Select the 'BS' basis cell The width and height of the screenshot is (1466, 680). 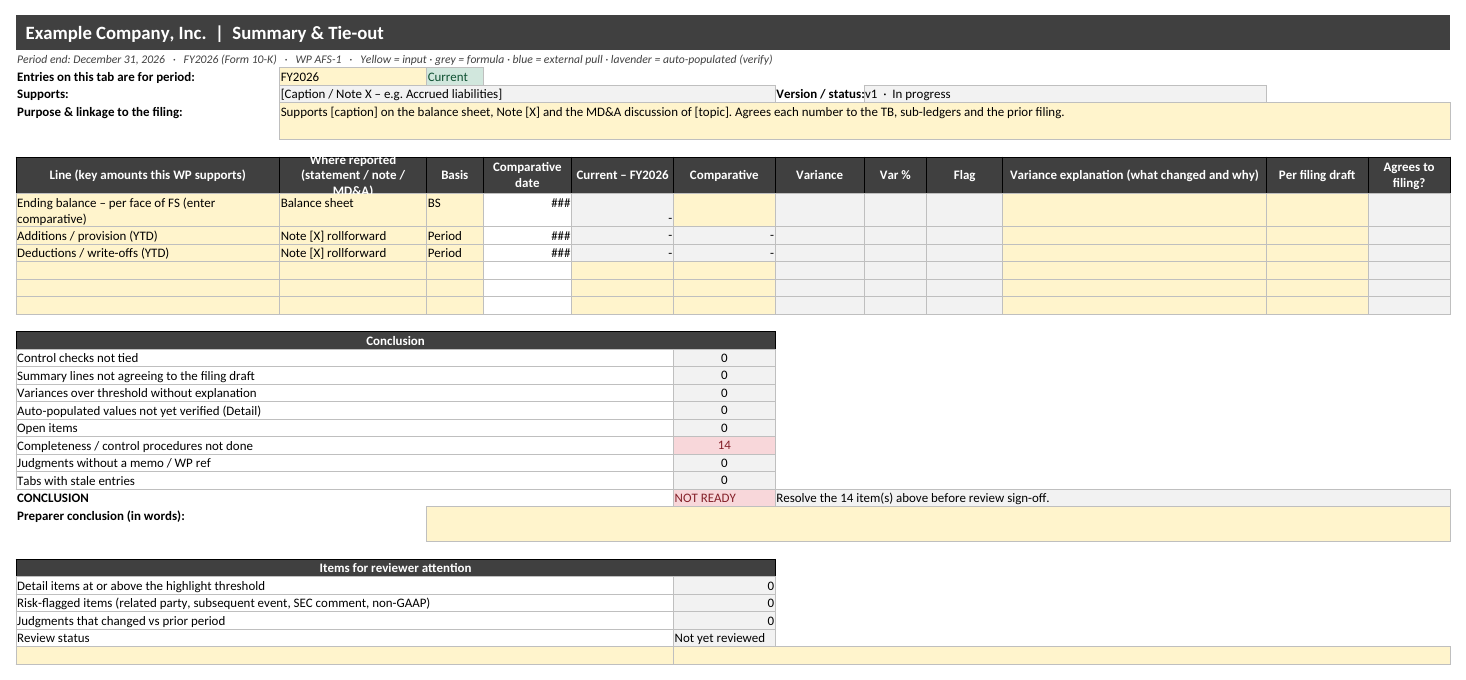[455, 210]
